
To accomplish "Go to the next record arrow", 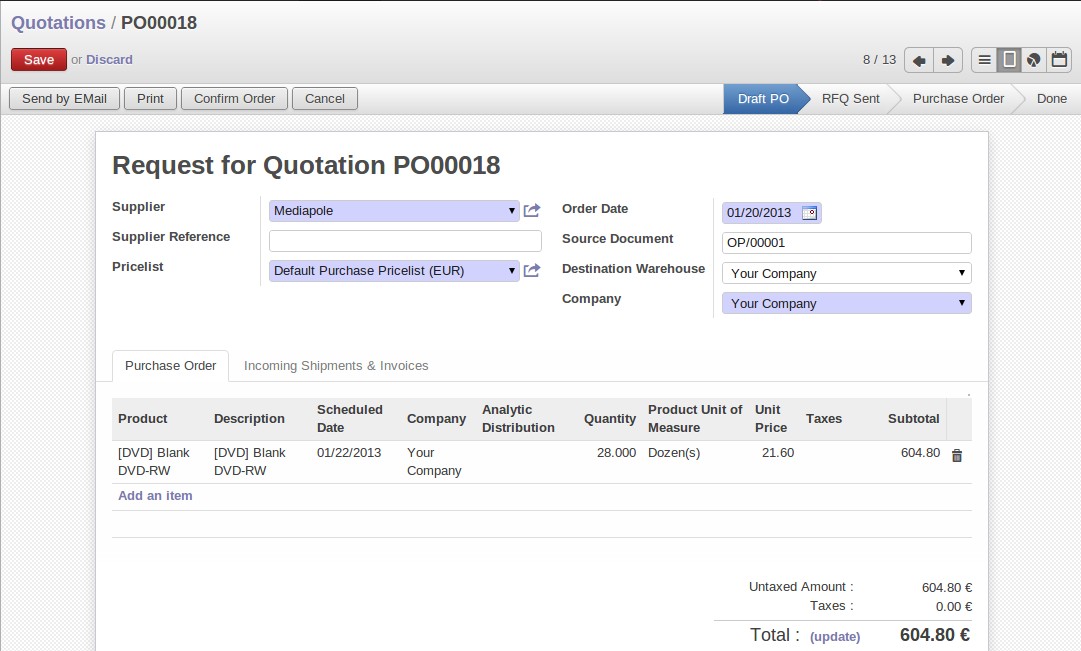I will click(948, 60).
